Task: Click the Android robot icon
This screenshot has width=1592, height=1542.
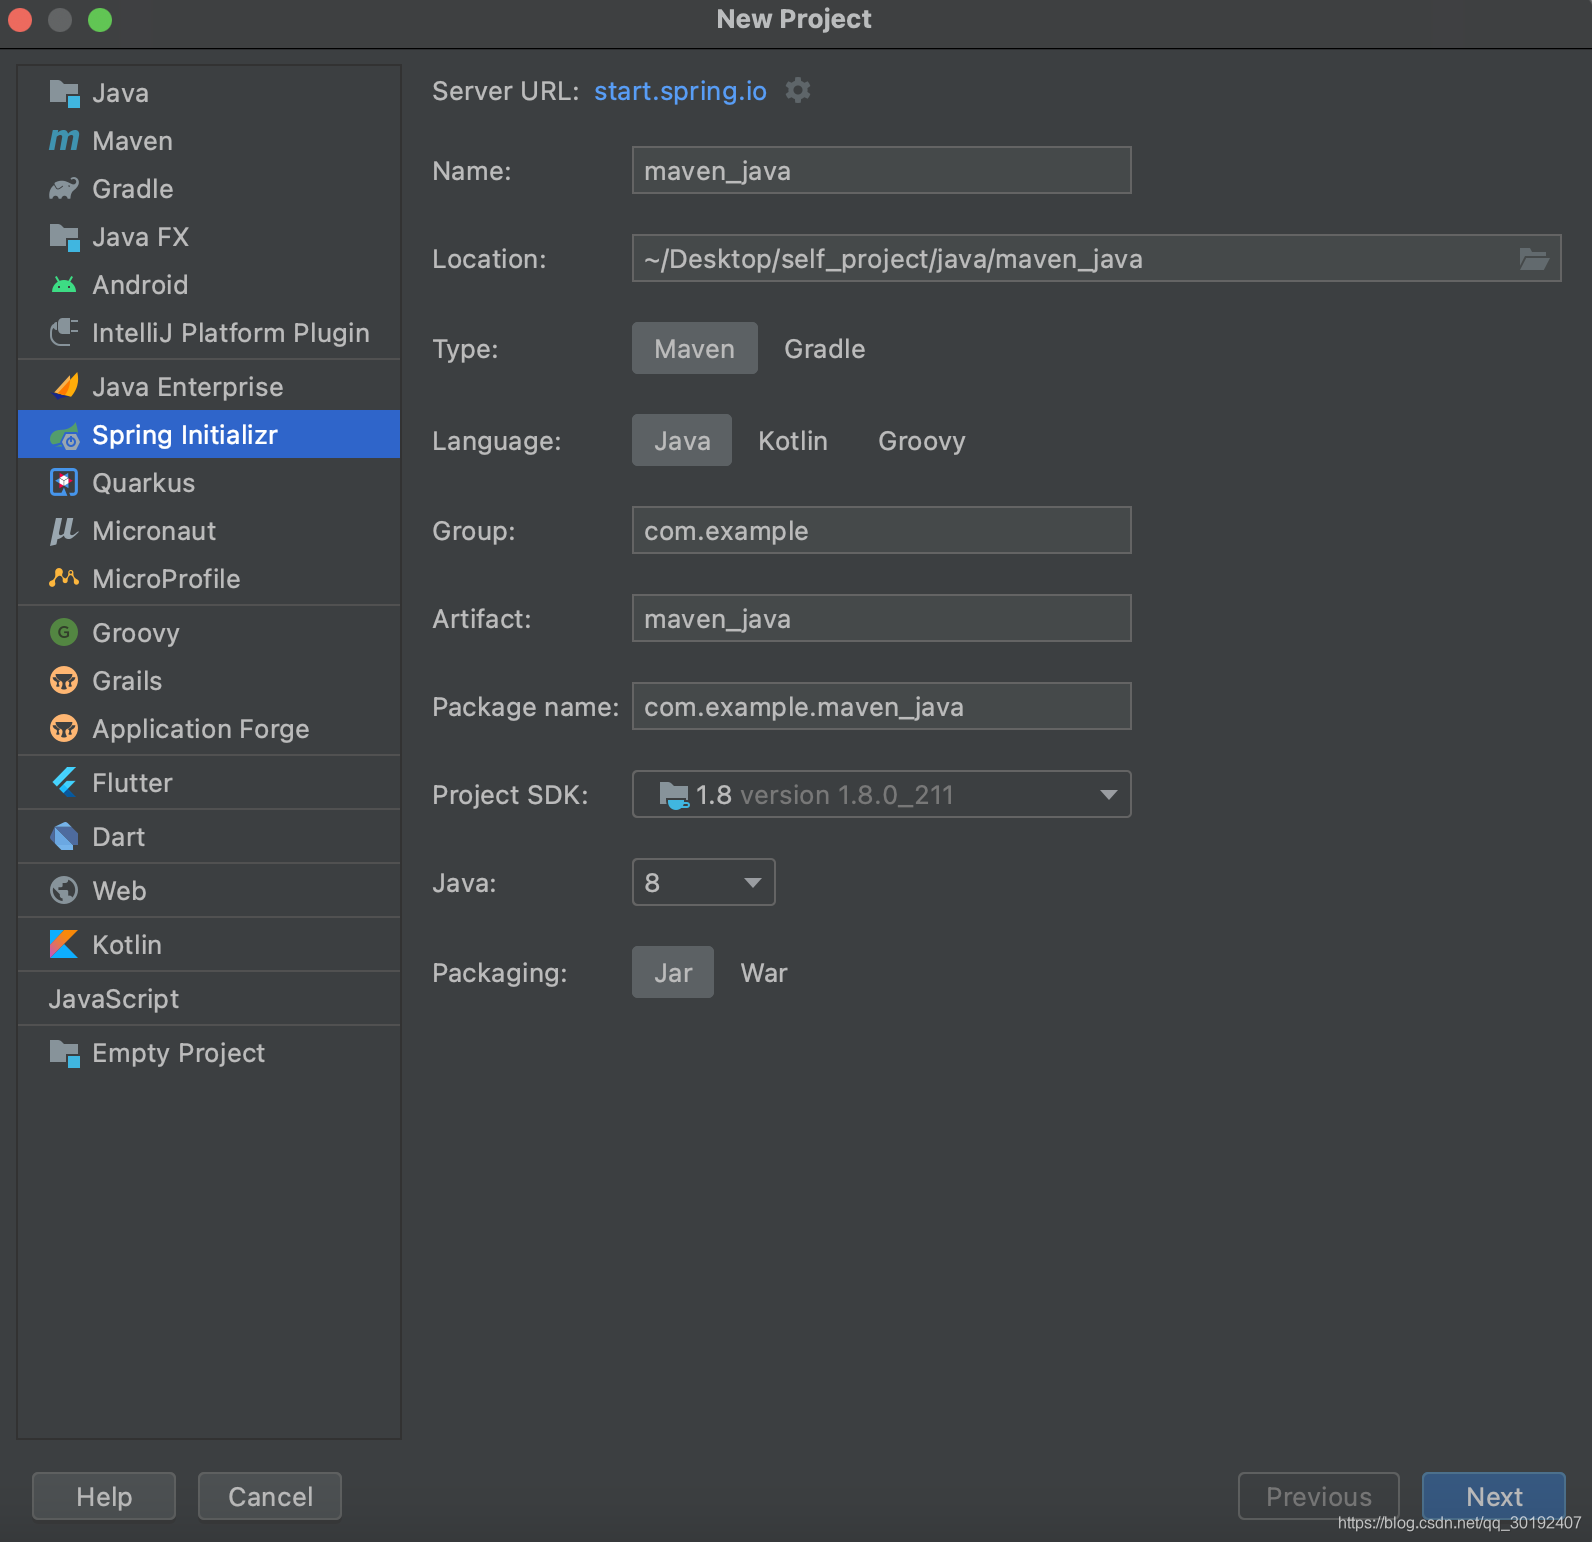Action: pyautogui.click(x=64, y=285)
